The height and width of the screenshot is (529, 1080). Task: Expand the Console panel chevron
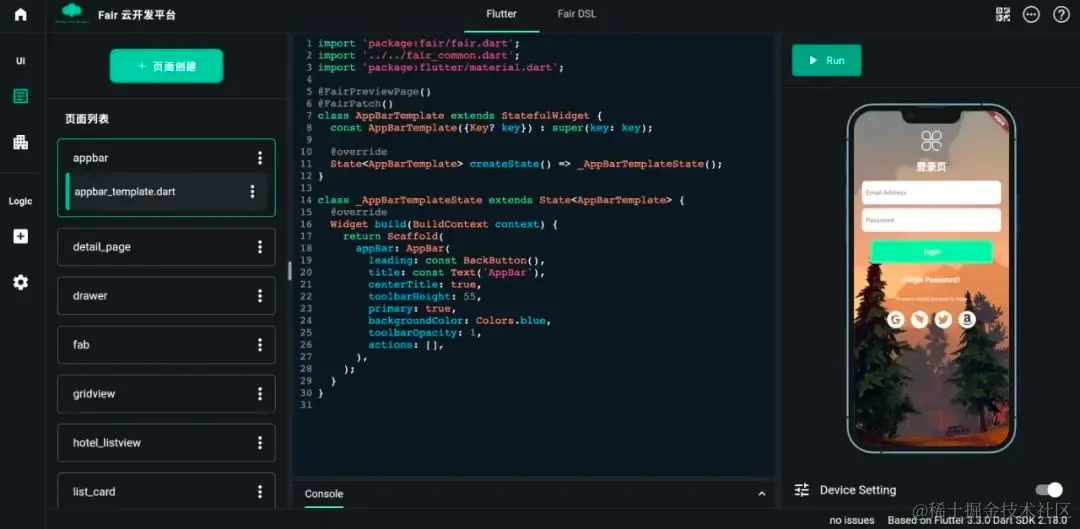[x=762, y=494]
